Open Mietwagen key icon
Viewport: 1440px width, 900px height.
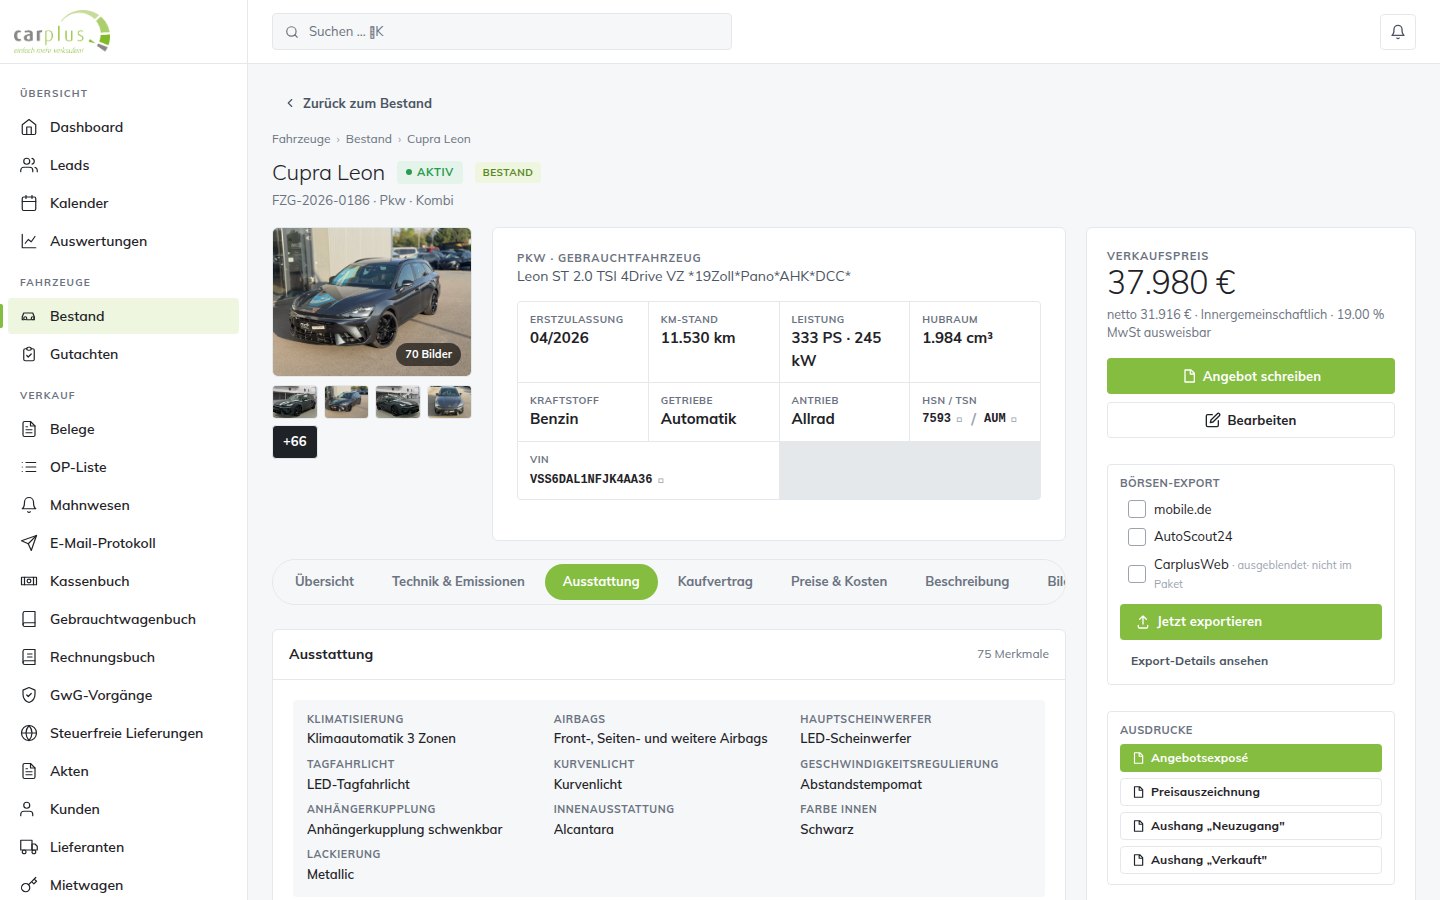[29, 885]
